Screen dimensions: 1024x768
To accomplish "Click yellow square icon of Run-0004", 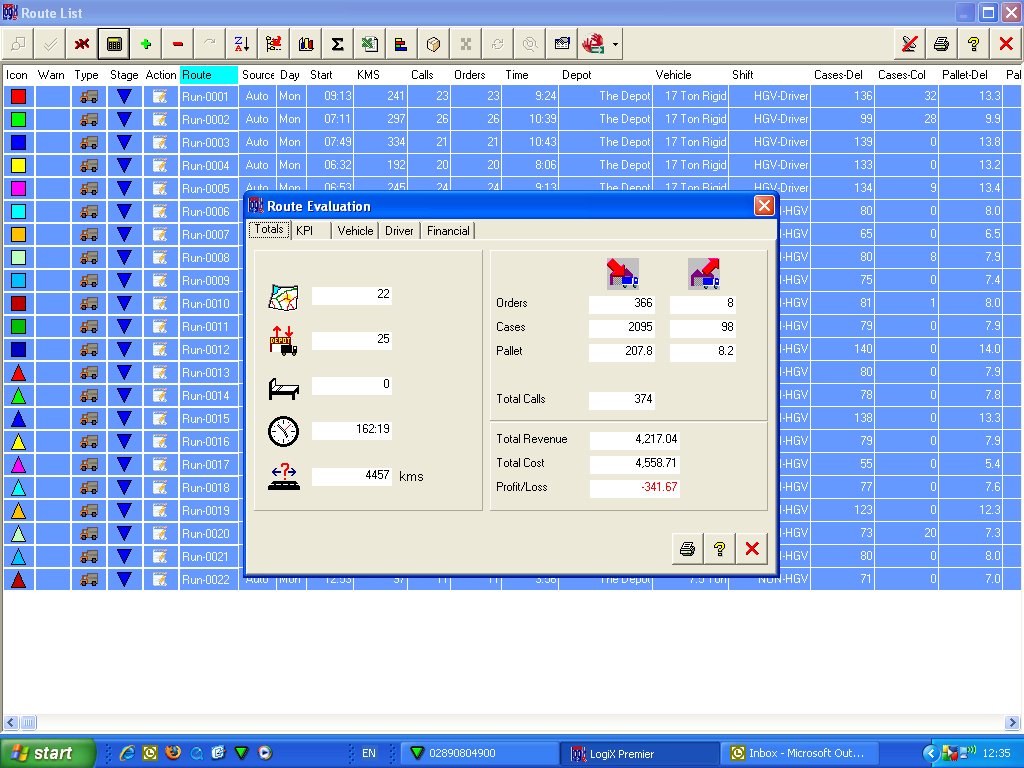I will [x=18, y=165].
